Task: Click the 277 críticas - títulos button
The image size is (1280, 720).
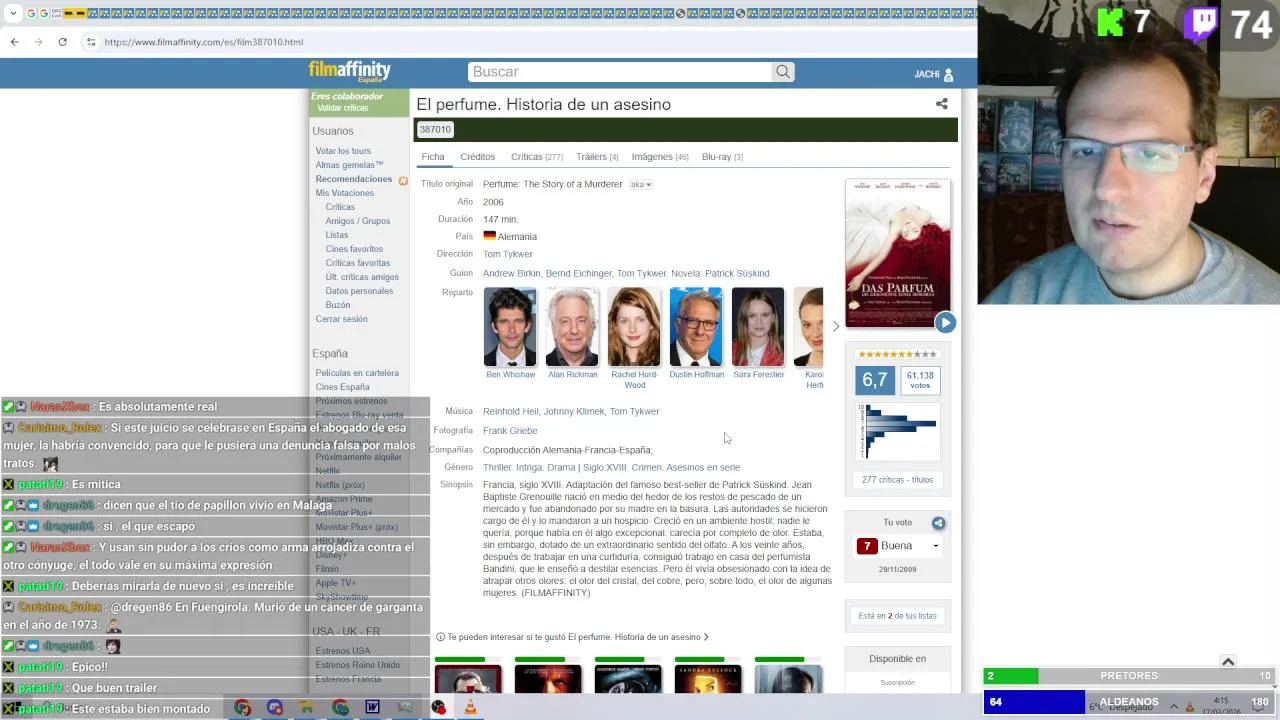Action: tap(897, 480)
